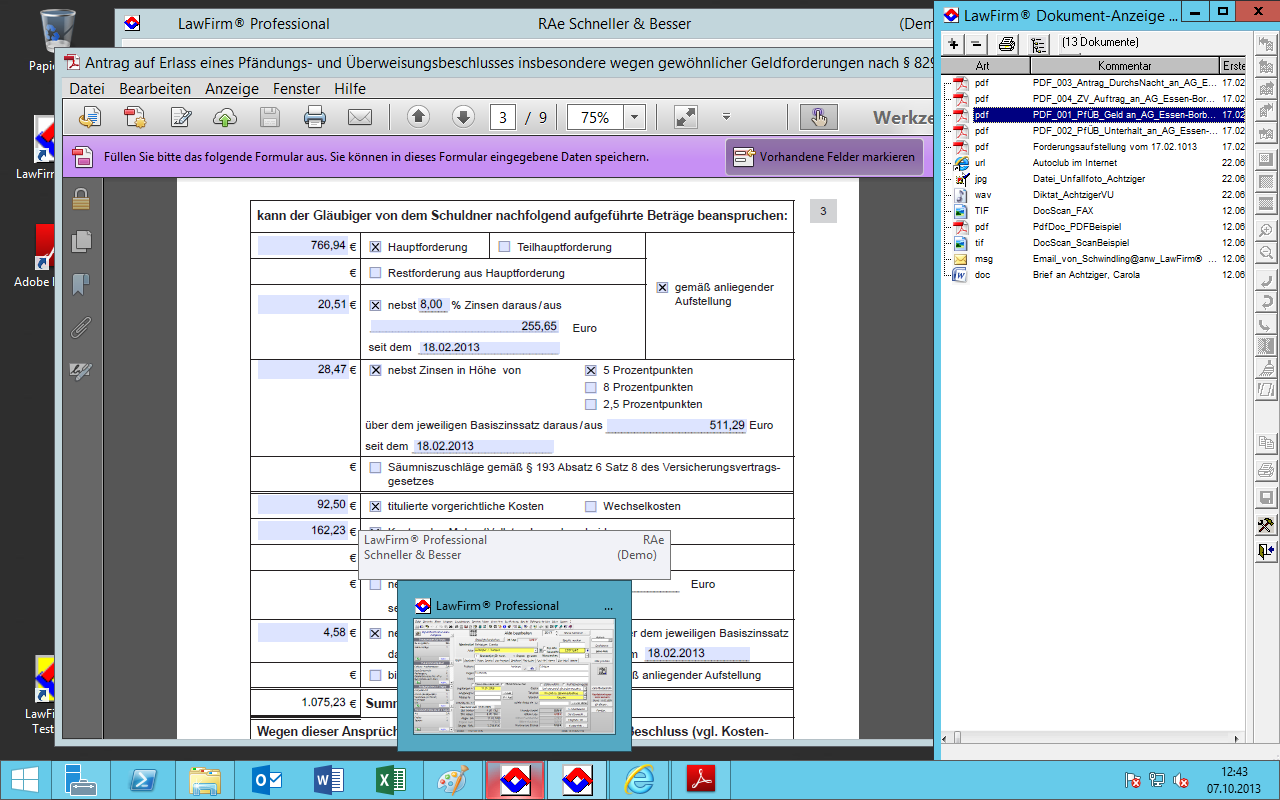This screenshot has height=800, width=1280.
Task: Open Outlook from the taskbar
Action: (x=268, y=780)
